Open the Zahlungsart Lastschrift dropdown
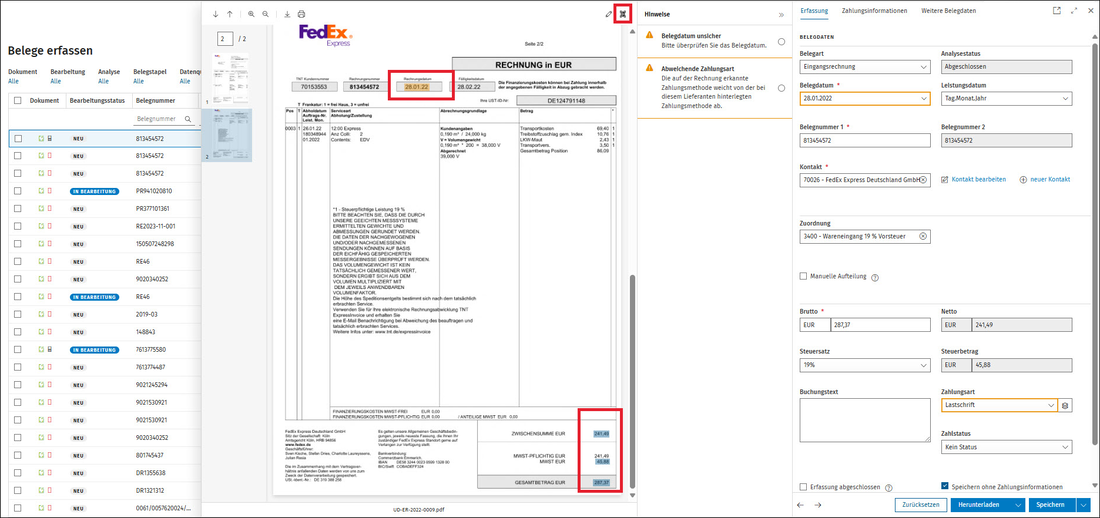 click(x=999, y=405)
